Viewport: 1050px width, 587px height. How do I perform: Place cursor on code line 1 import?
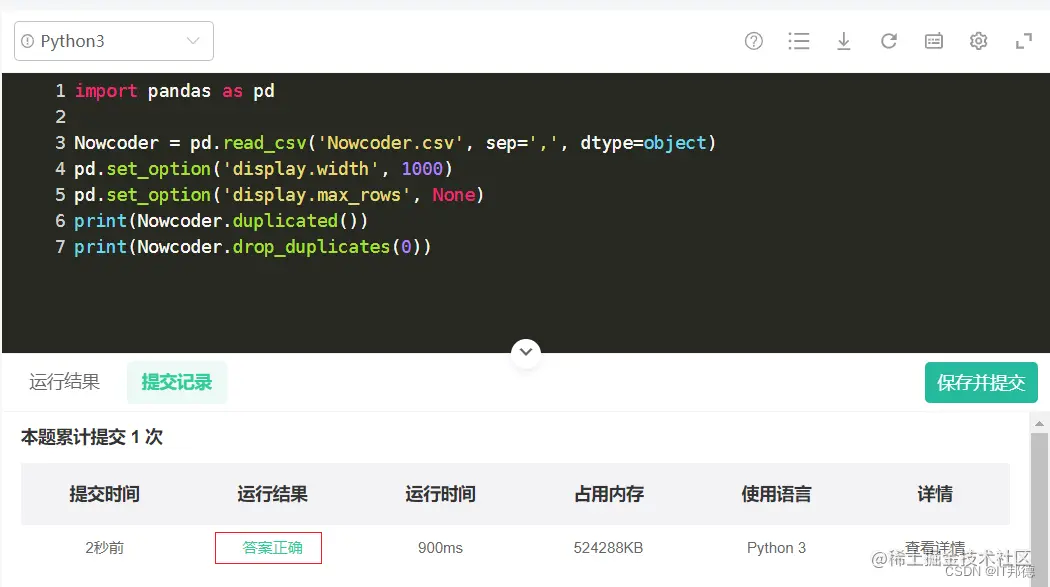[106, 91]
